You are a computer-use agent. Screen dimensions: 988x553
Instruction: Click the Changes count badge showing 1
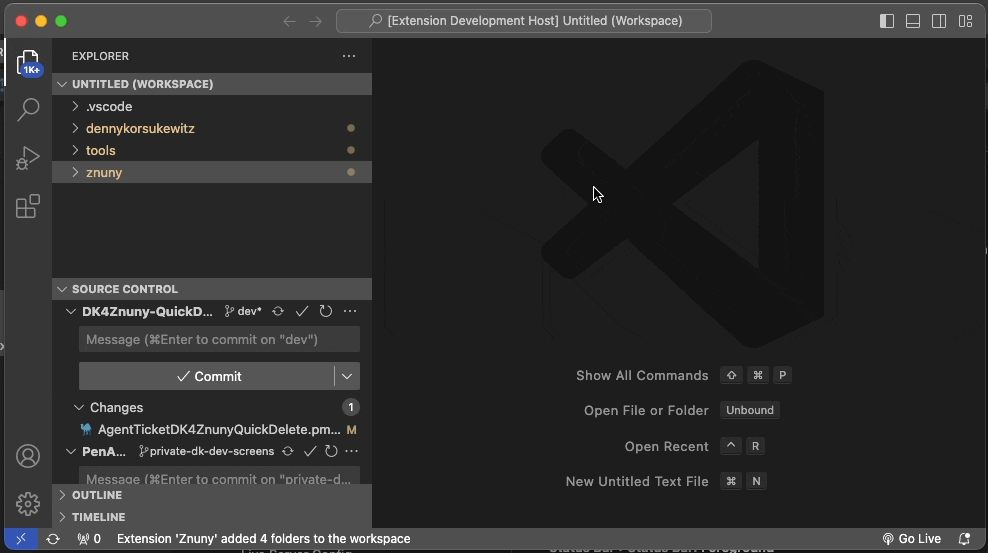pos(351,408)
